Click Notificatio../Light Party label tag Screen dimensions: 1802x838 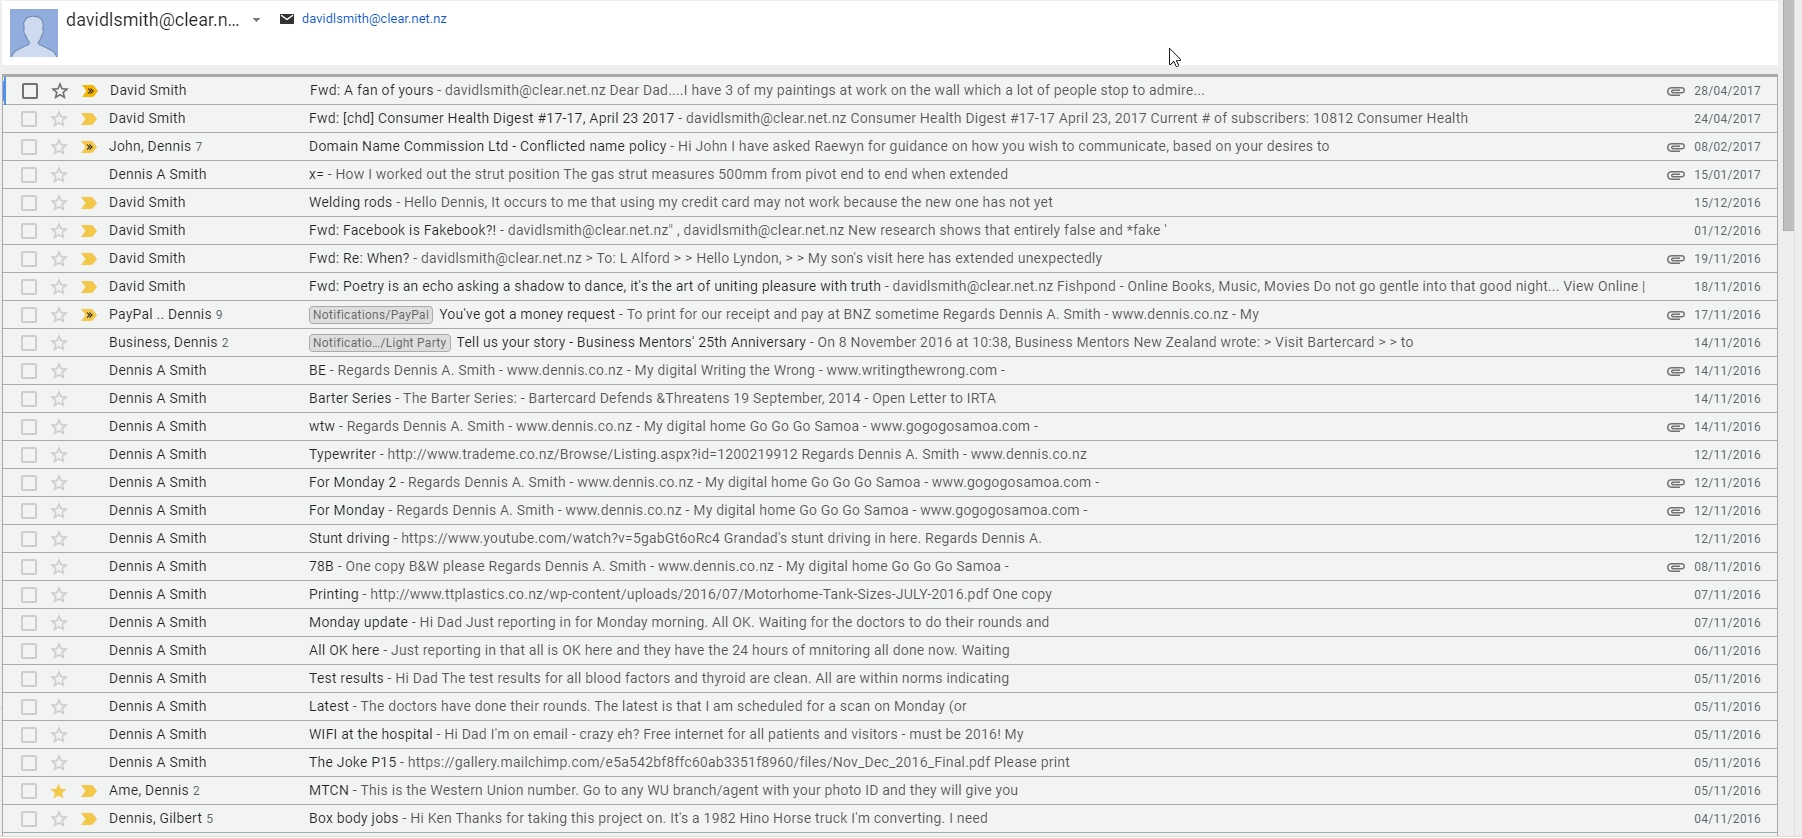click(x=380, y=343)
